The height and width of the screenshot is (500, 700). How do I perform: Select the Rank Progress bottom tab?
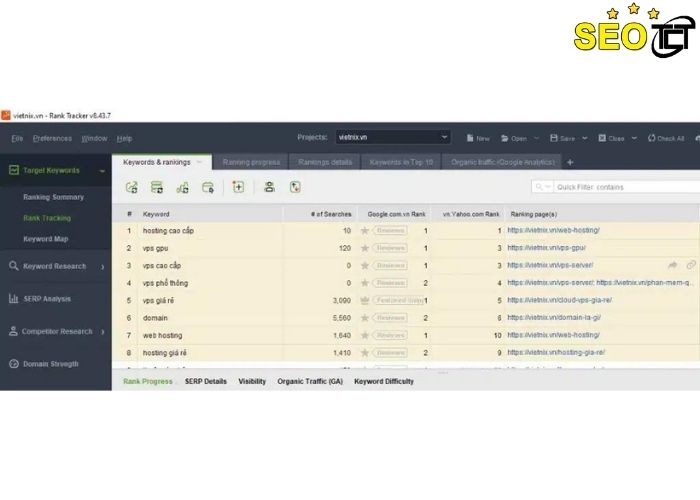pyautogui.click(x=148, y=381)
